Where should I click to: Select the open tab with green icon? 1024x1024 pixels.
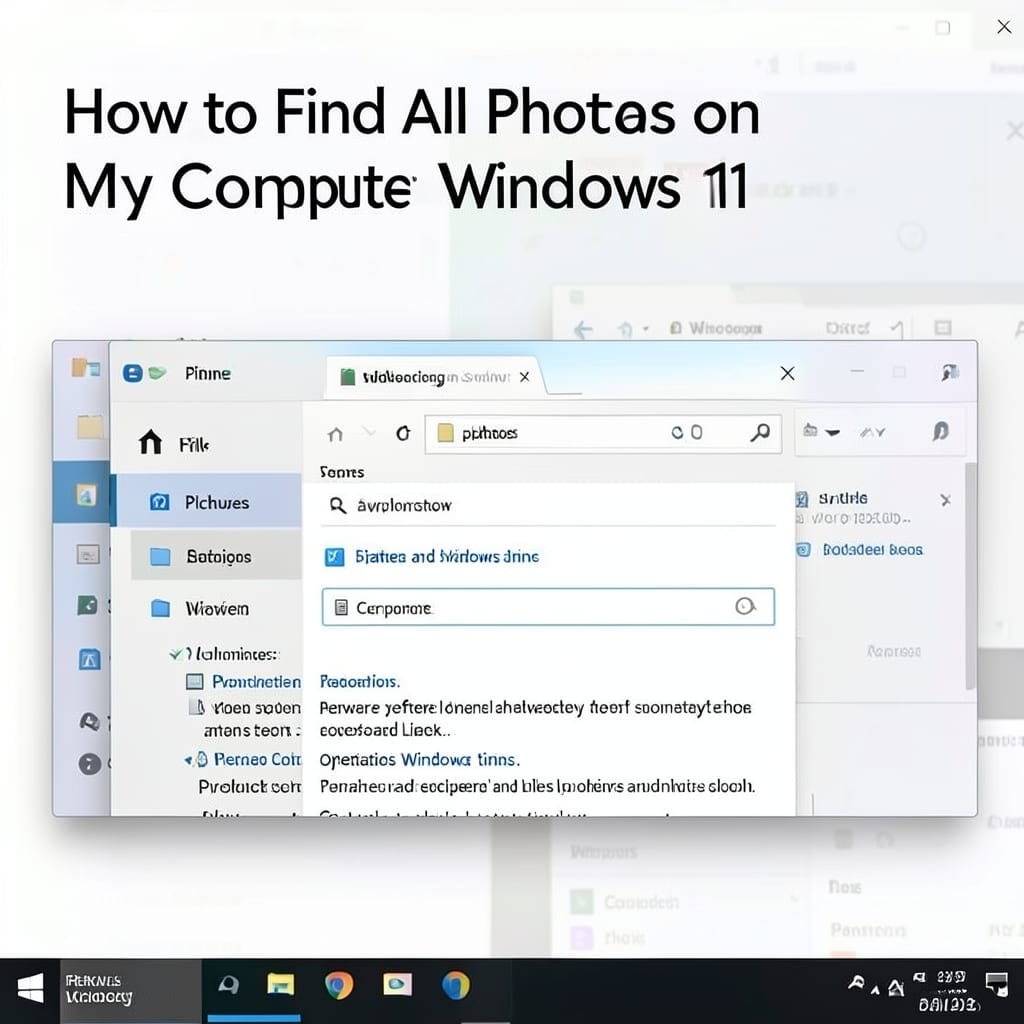(434, 377)
